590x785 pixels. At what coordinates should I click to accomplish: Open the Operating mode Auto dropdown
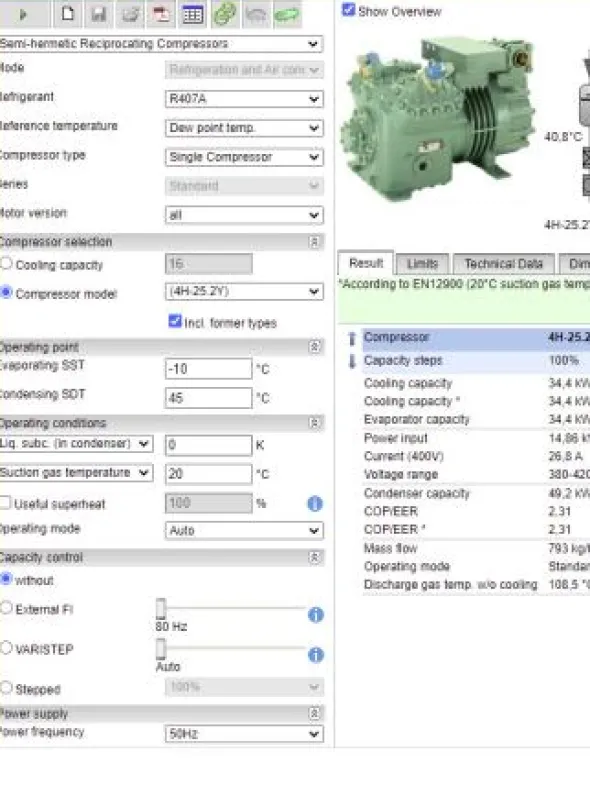click(244, 530)
